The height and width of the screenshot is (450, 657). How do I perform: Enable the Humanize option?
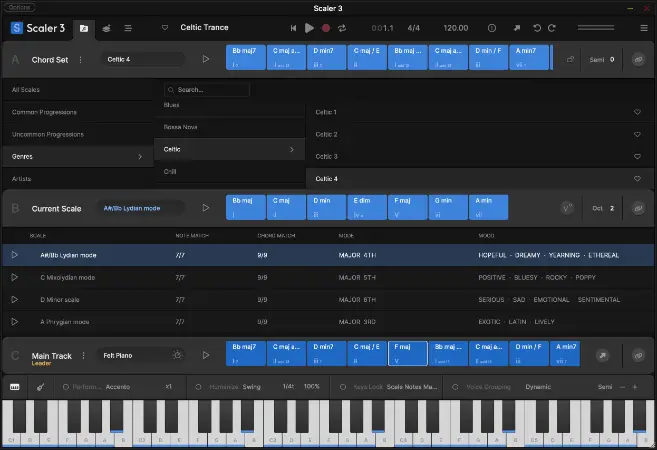pos(198,386)
